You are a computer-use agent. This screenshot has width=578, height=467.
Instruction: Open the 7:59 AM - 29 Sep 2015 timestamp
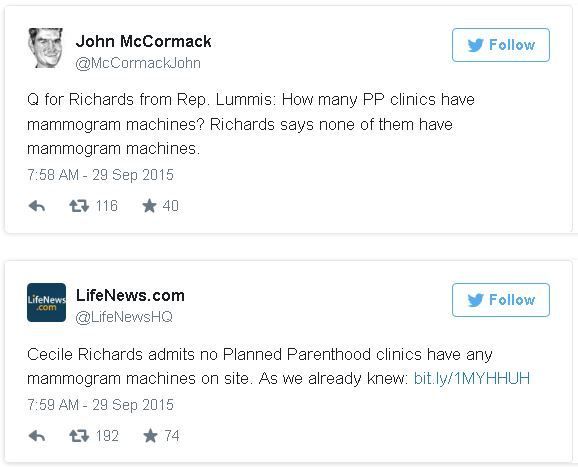pyautogui.click(x=100, y=405)
